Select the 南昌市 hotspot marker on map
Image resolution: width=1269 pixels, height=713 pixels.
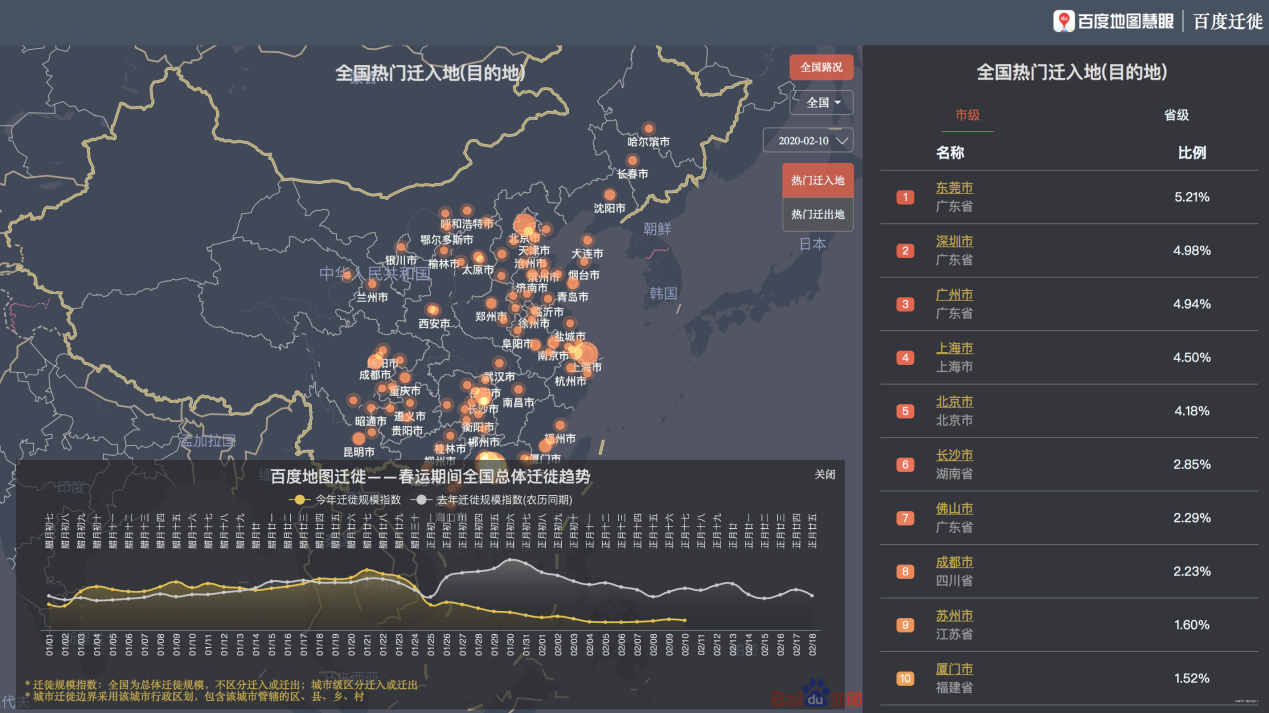(x=519, y=389)
